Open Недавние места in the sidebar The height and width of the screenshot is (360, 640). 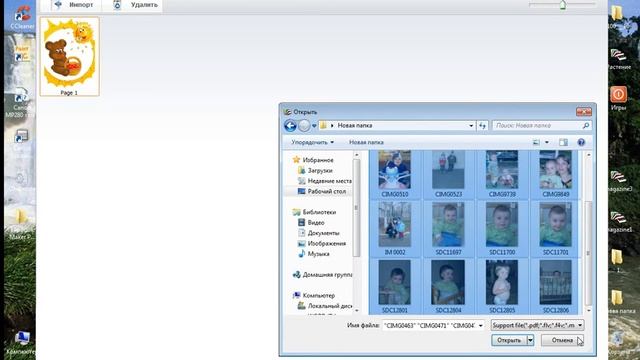(x=325, y=181)
